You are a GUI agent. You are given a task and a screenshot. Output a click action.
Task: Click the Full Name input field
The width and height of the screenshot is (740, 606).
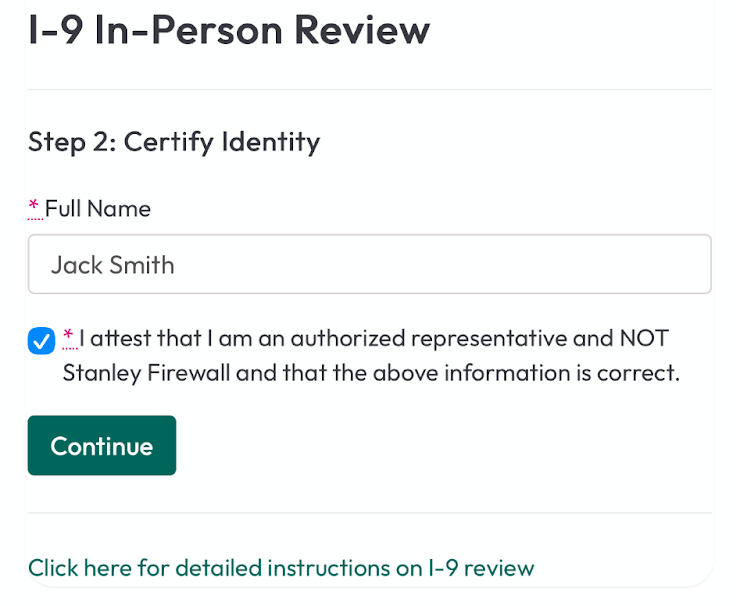tap(369, 264)
